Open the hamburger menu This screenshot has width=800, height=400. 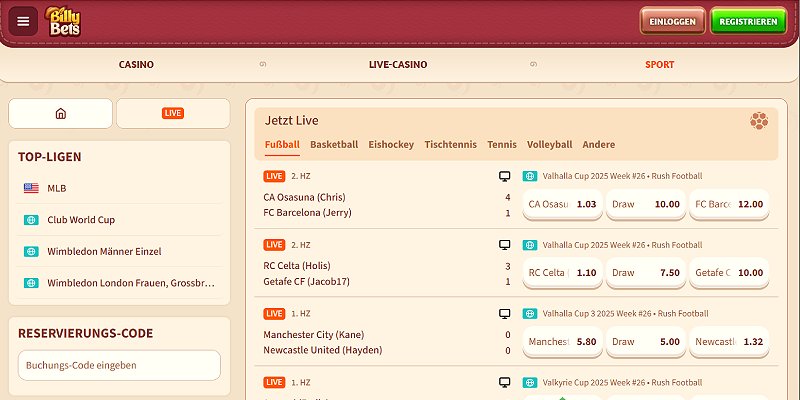pos(24,21)
